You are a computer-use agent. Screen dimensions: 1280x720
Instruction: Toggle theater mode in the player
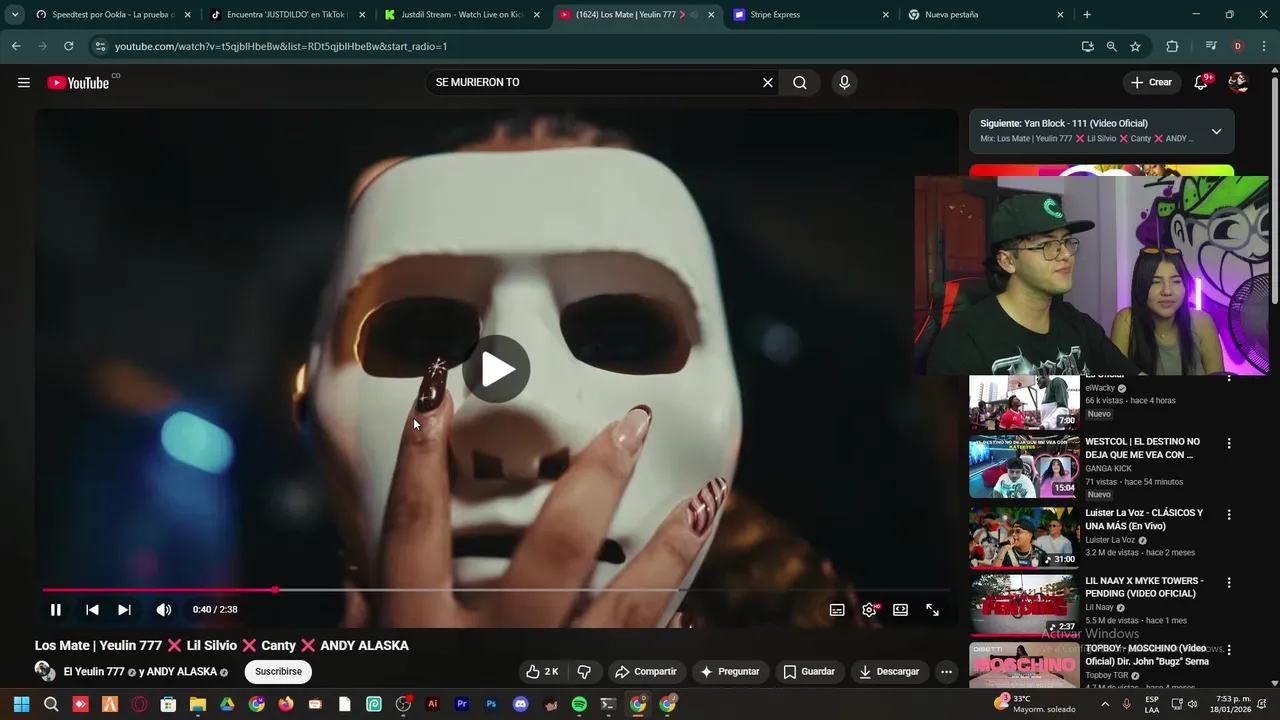pos(900,610)
